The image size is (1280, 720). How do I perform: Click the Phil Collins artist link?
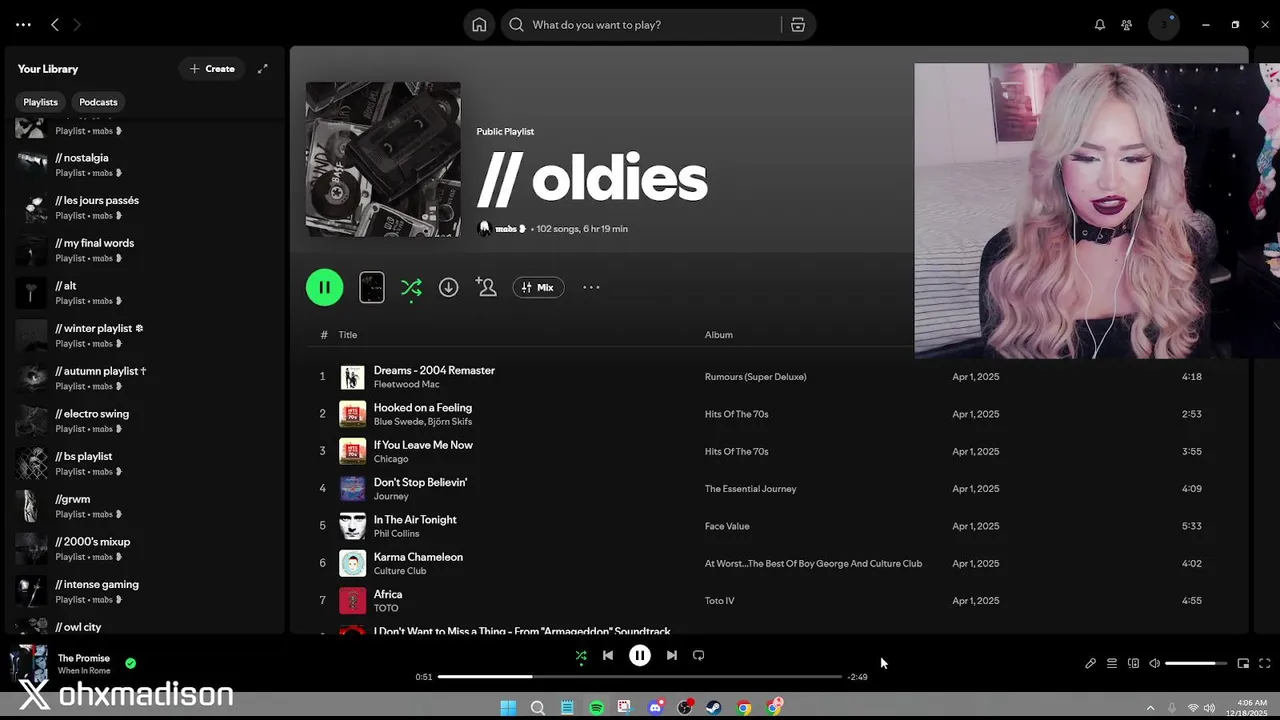click(x=396, y=533)
